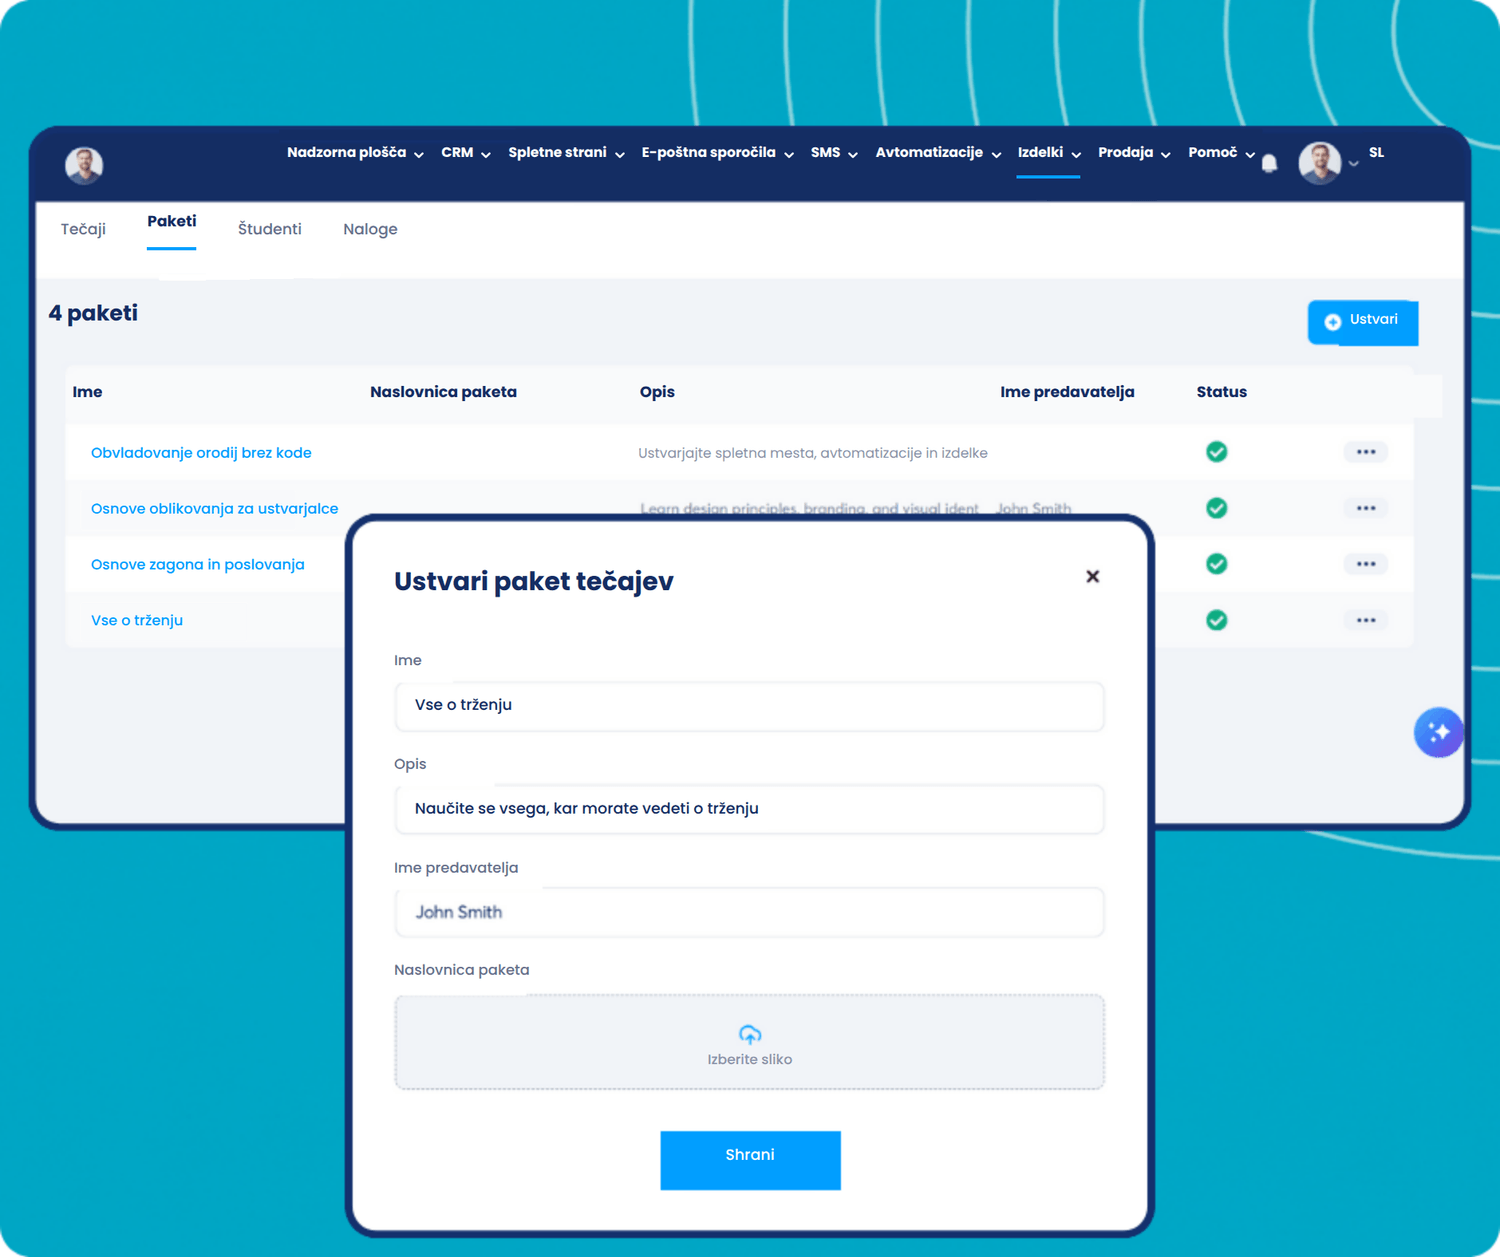Open options menu for Obvladovanje orodij brez kode
The width and height of the screenshot is (1500, 1257).
point(1366,452)
